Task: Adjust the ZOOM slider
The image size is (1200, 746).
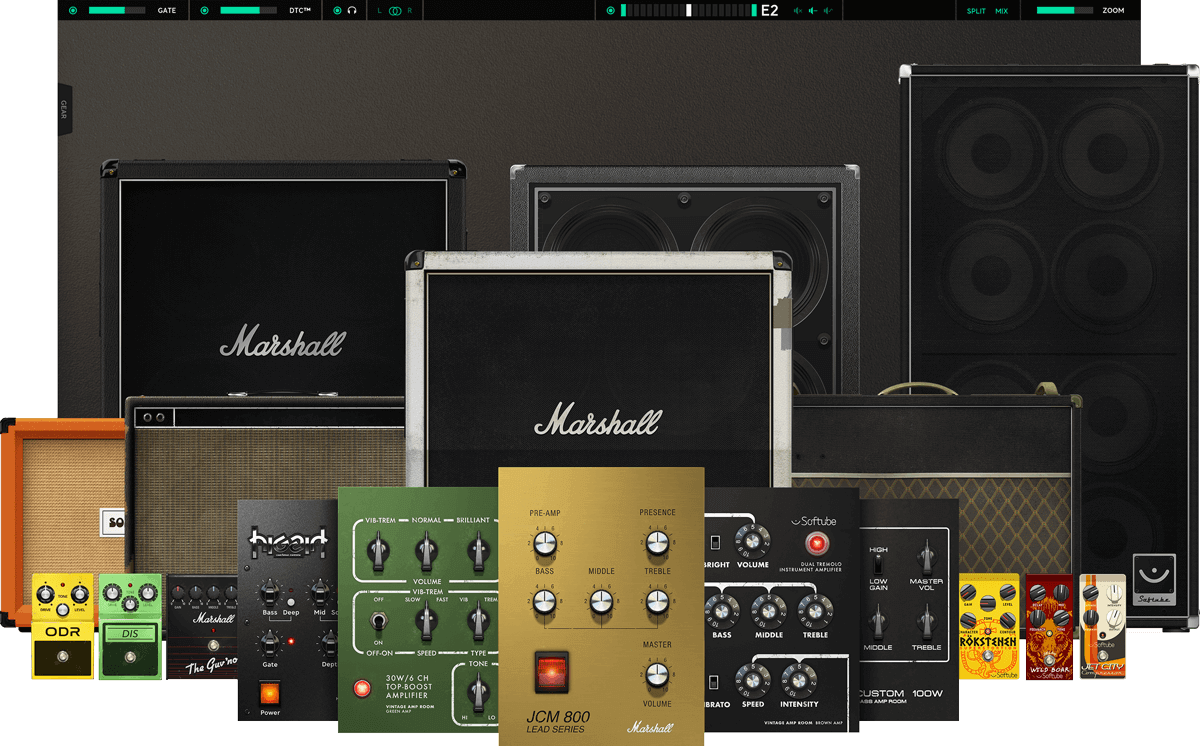Action: pyautogui.click(x=1064, y=10)
